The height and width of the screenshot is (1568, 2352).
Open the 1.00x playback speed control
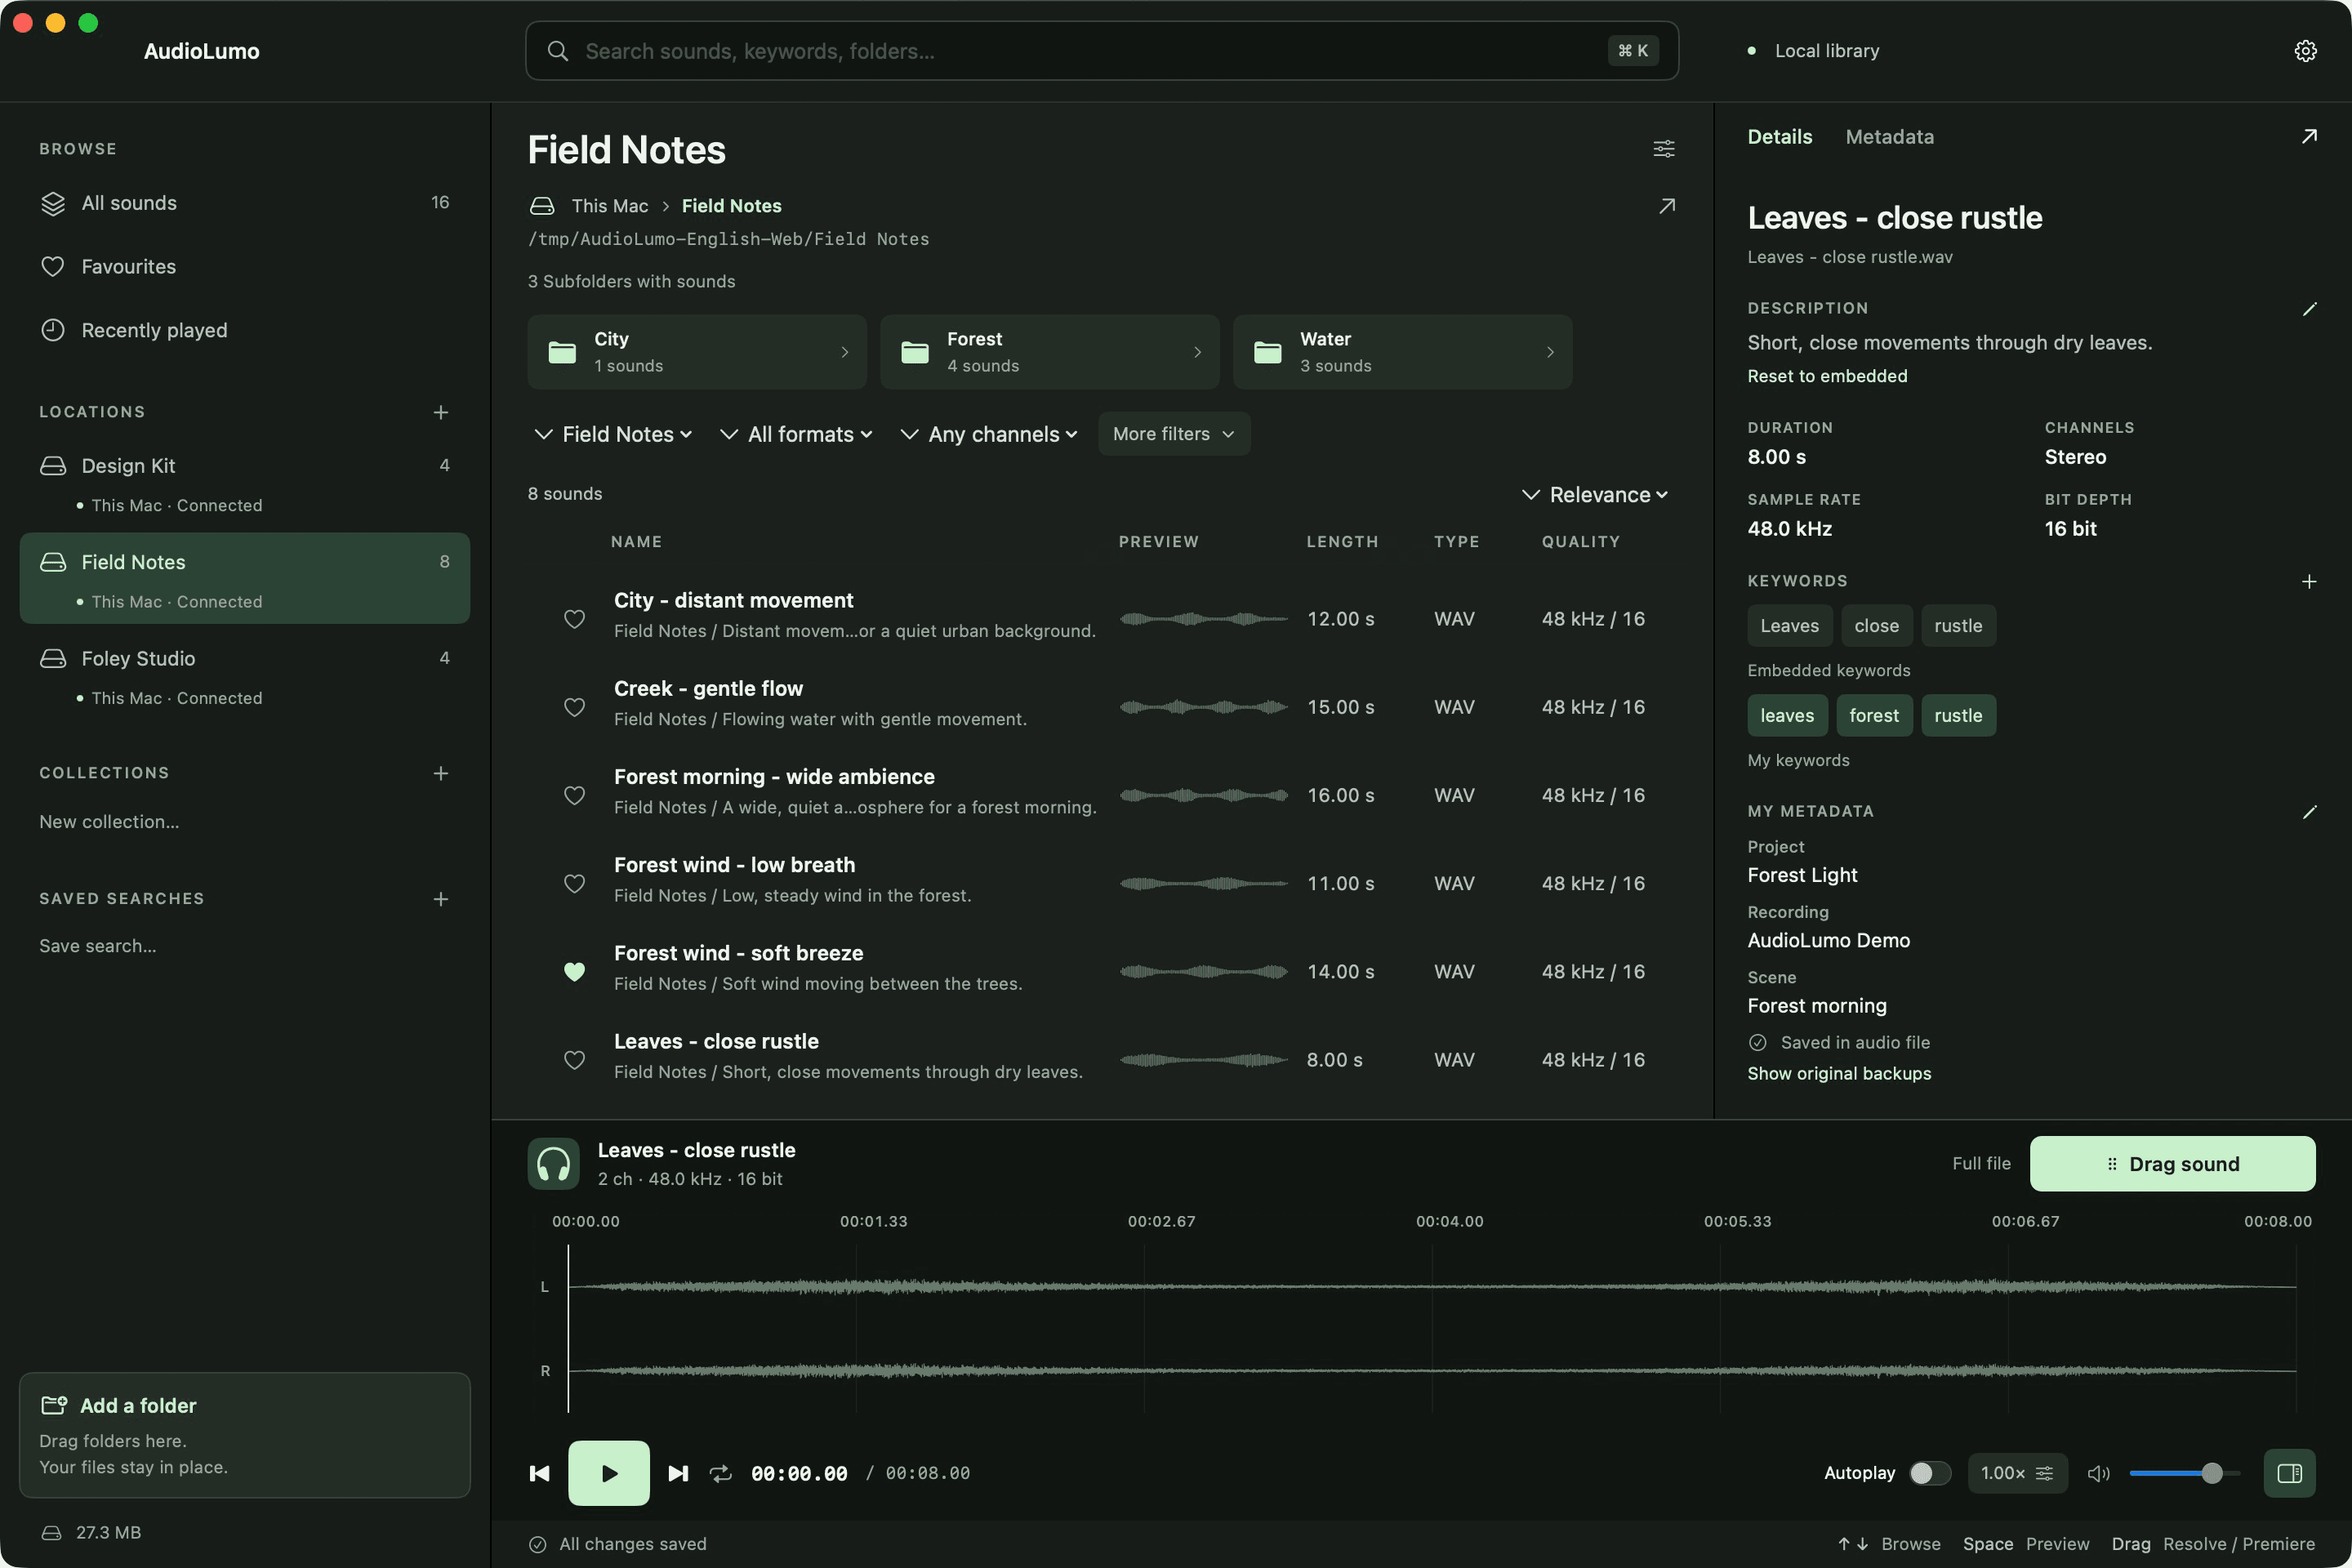click(2017, 1473)
